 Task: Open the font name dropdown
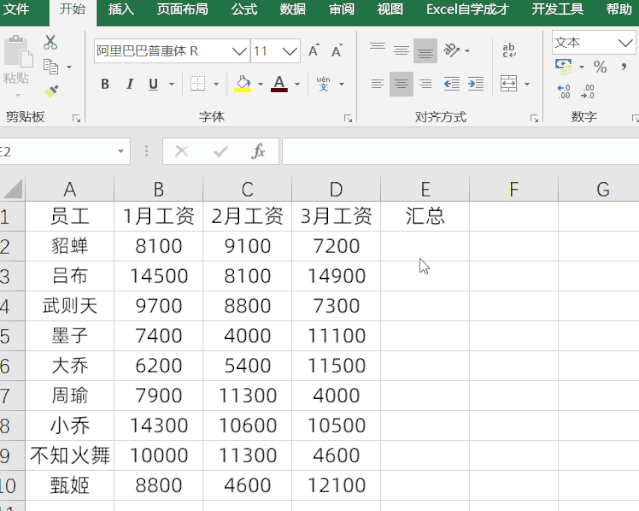point(239,50)
